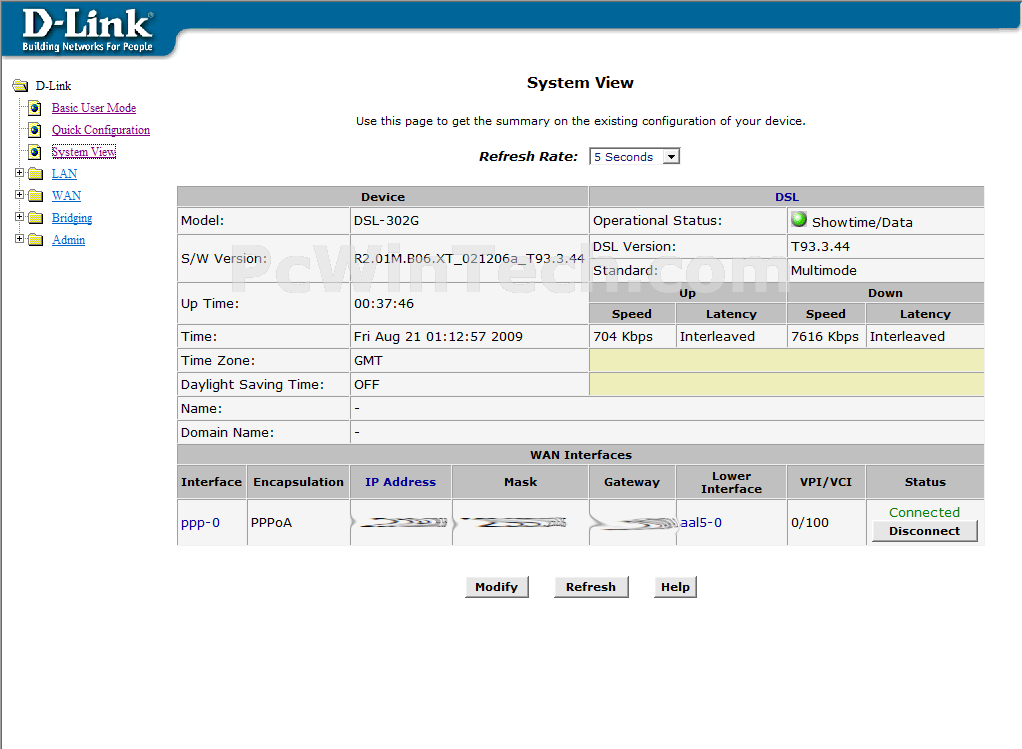Open Quick Configuration link

point(101,130)
